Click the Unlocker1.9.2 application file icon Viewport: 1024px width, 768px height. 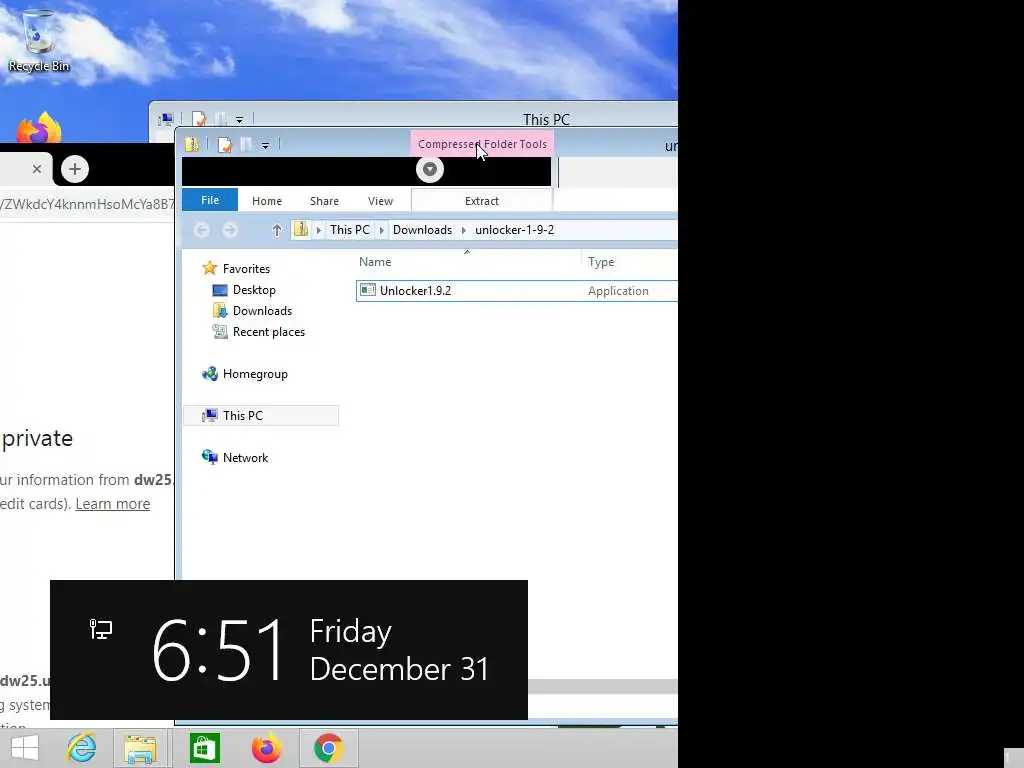click(x=368, y=290)
